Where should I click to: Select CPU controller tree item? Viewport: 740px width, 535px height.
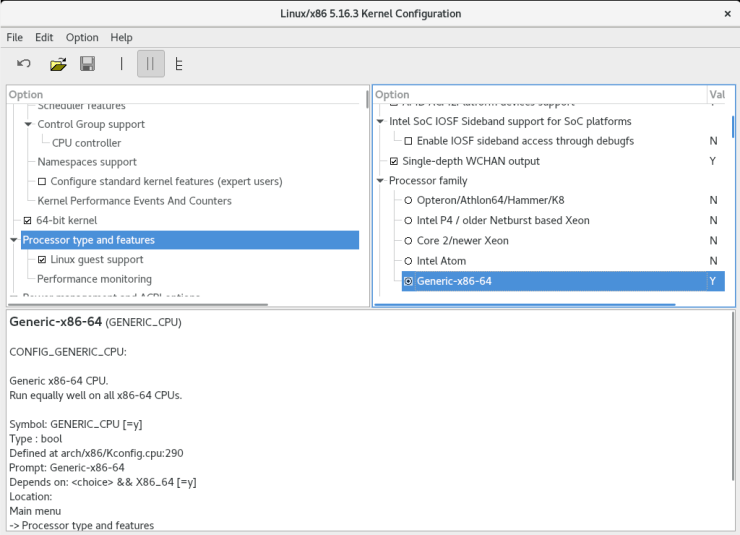click(86, 143)
